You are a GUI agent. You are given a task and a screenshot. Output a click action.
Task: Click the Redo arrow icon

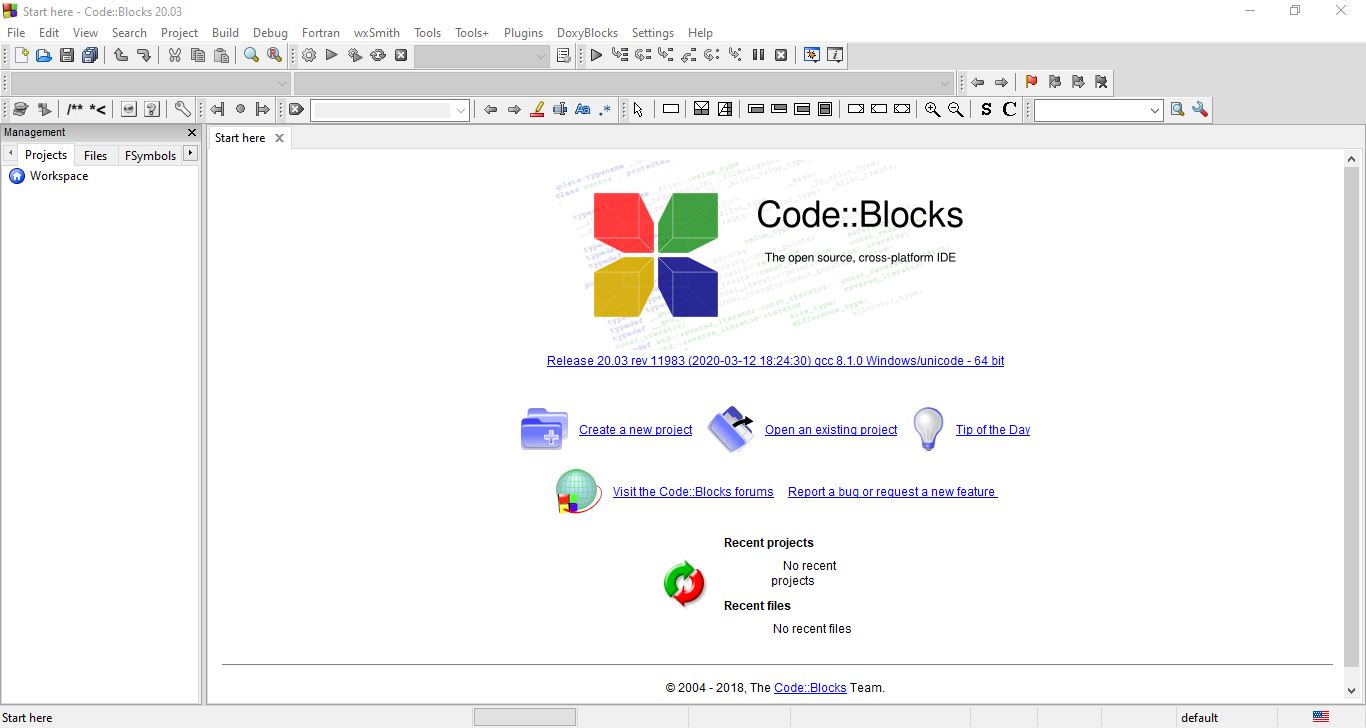coord(144,56)
